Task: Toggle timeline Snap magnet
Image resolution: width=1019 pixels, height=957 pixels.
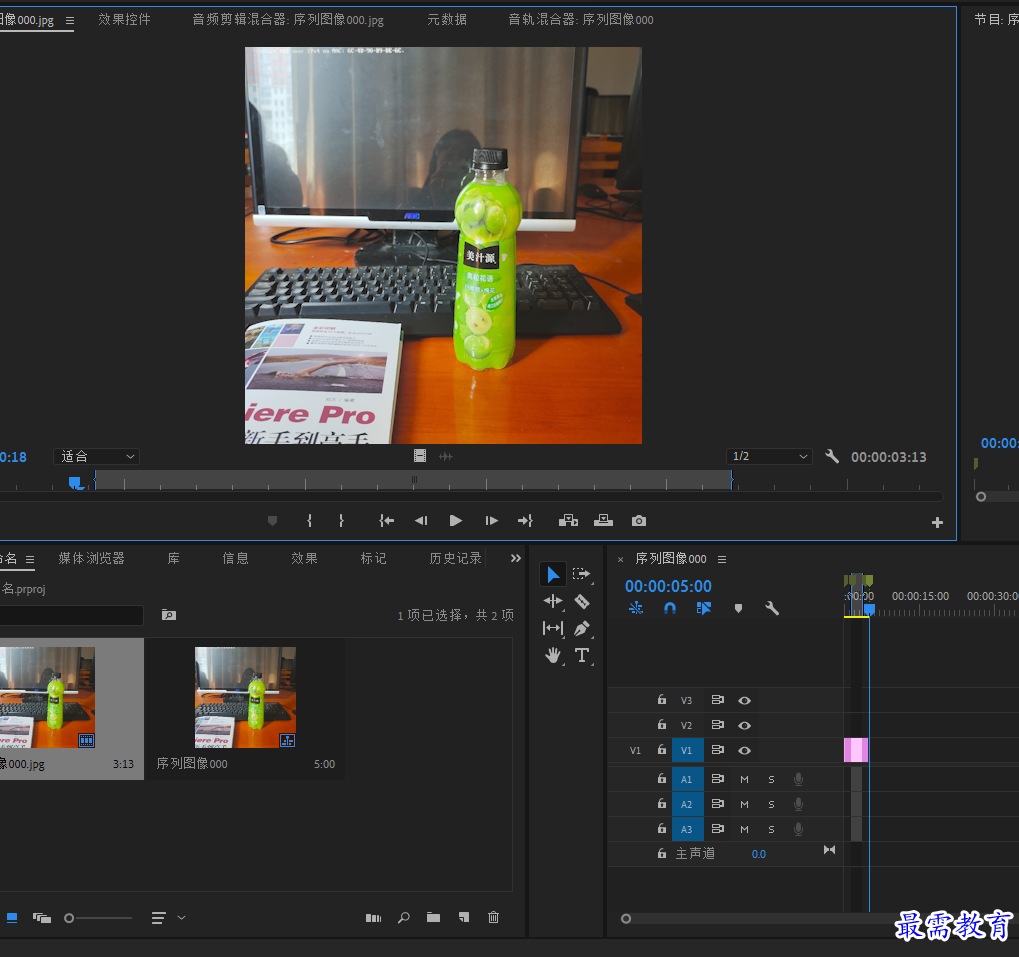Action: coord(670,608)
